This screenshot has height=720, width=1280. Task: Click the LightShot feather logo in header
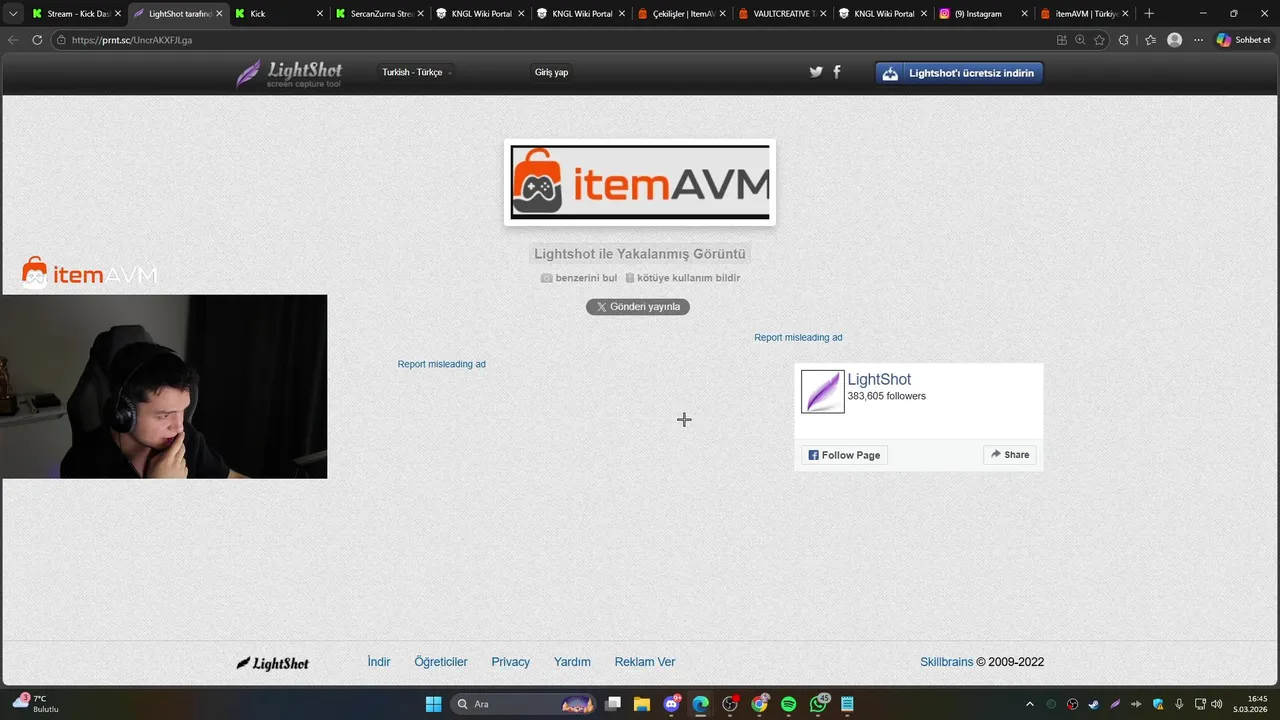(x=289, y=73)
